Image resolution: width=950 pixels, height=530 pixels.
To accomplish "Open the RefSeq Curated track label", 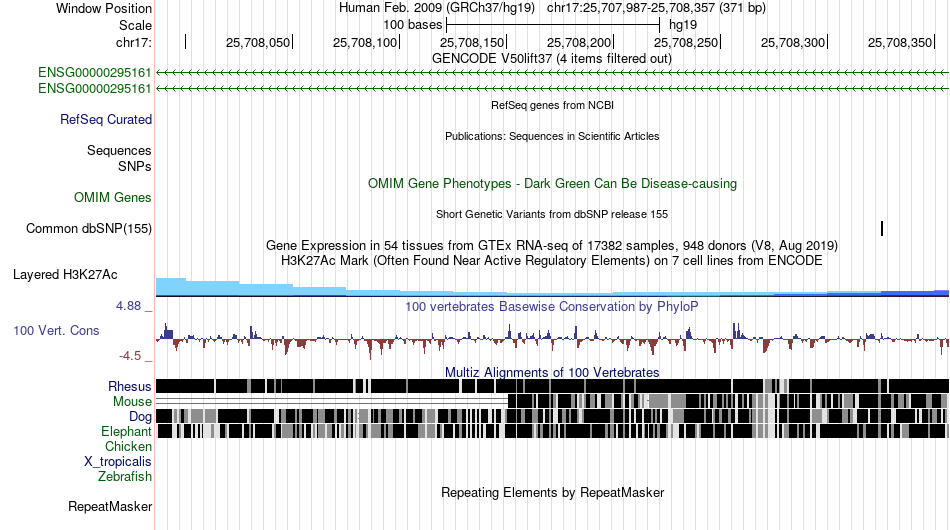I will 105,119.
